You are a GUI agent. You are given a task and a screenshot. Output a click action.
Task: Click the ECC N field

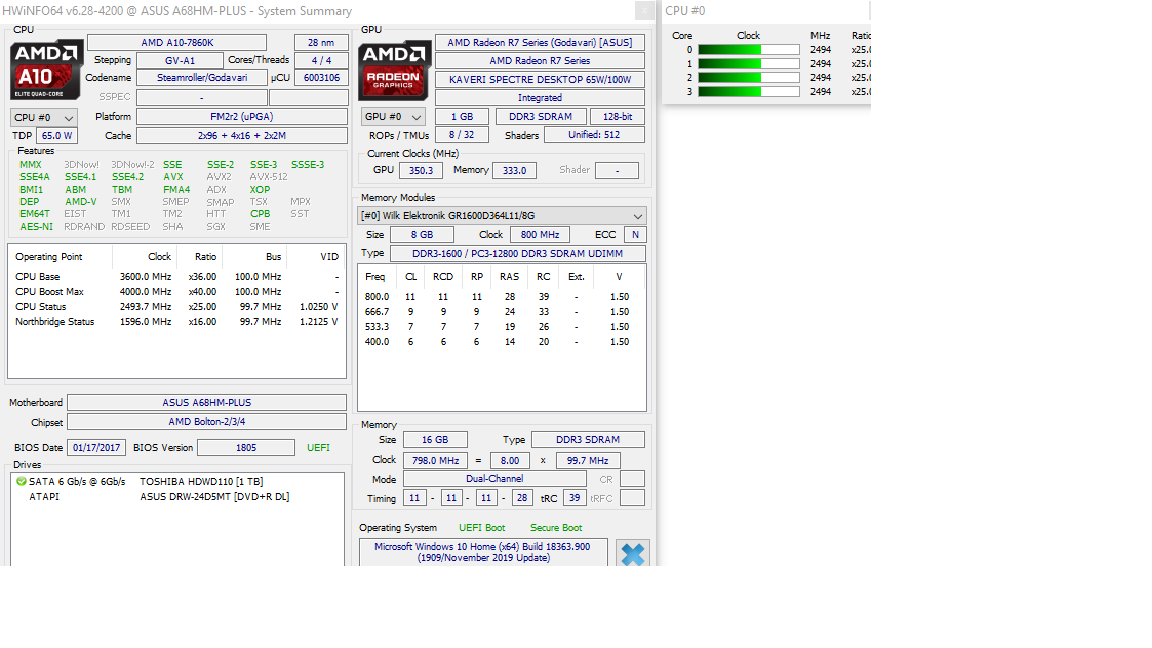click(x=635, y=234)
